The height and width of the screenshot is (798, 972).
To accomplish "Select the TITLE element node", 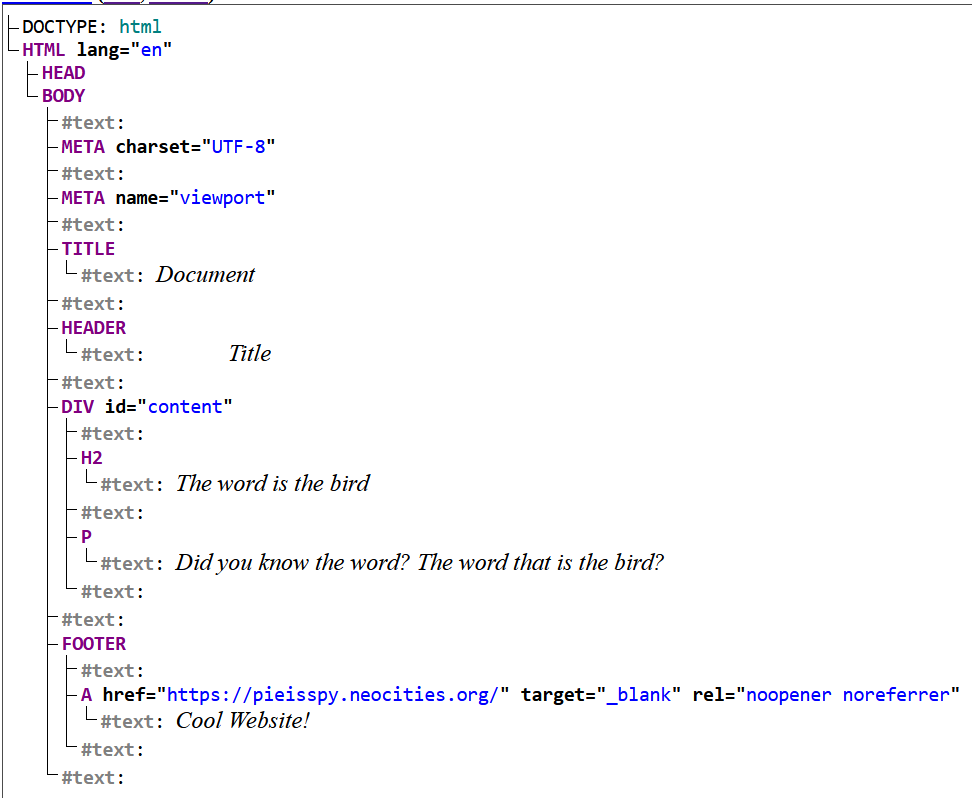I will tap(88, 249).
